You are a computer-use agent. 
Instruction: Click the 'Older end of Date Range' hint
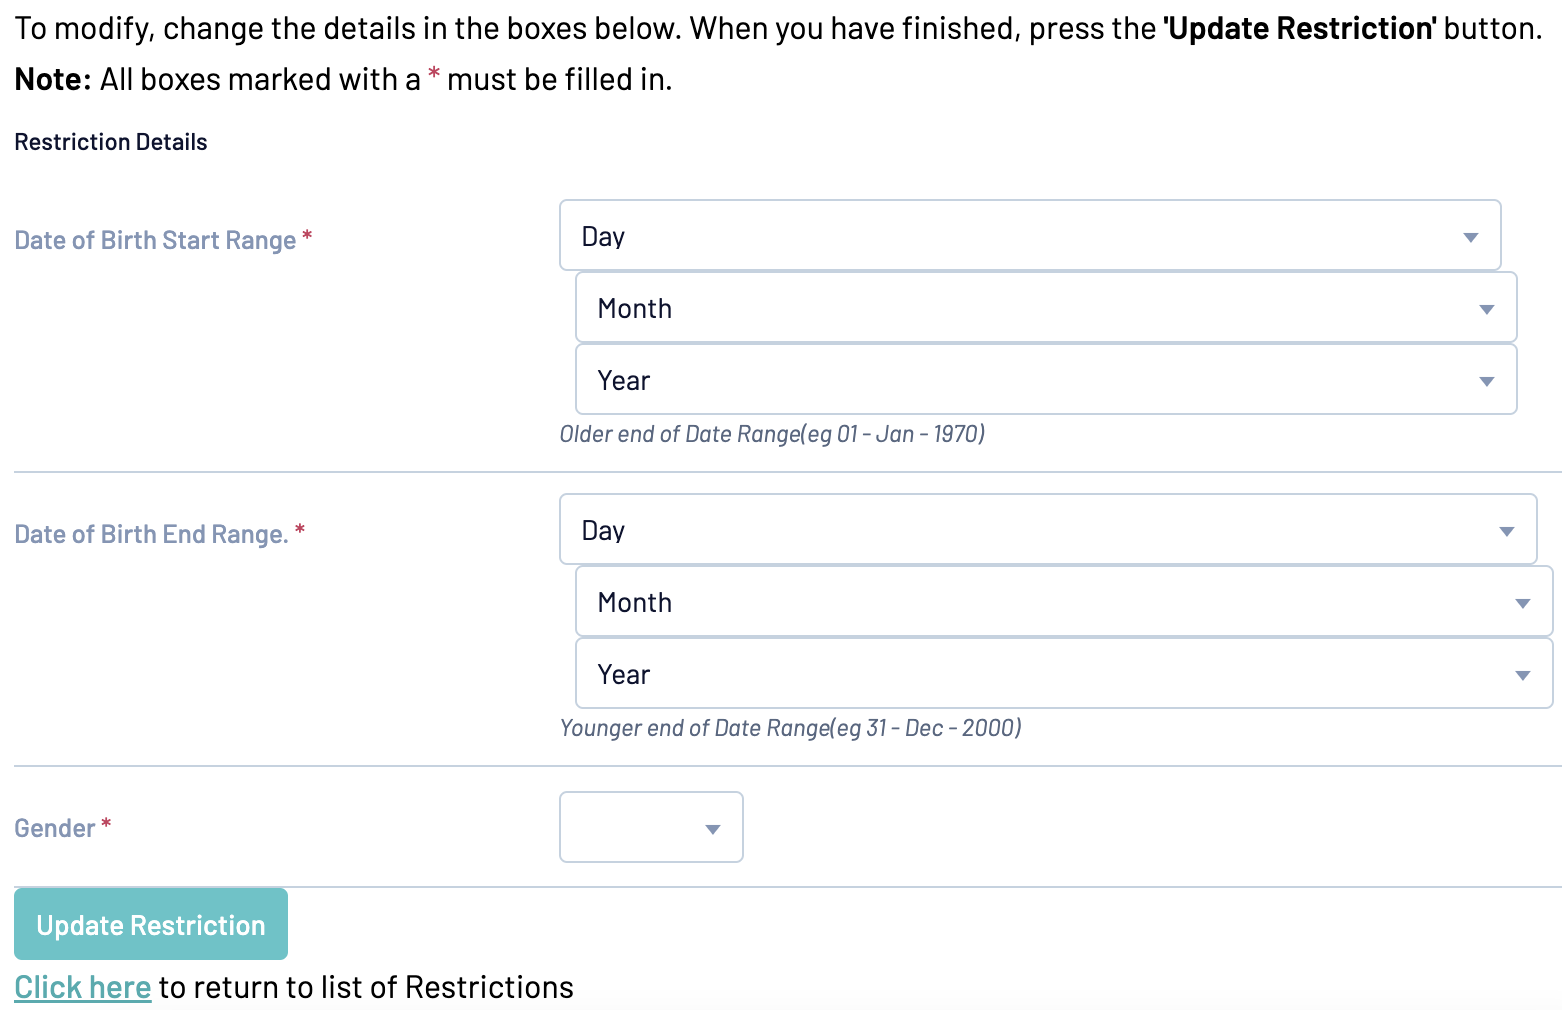coord(772,434)
